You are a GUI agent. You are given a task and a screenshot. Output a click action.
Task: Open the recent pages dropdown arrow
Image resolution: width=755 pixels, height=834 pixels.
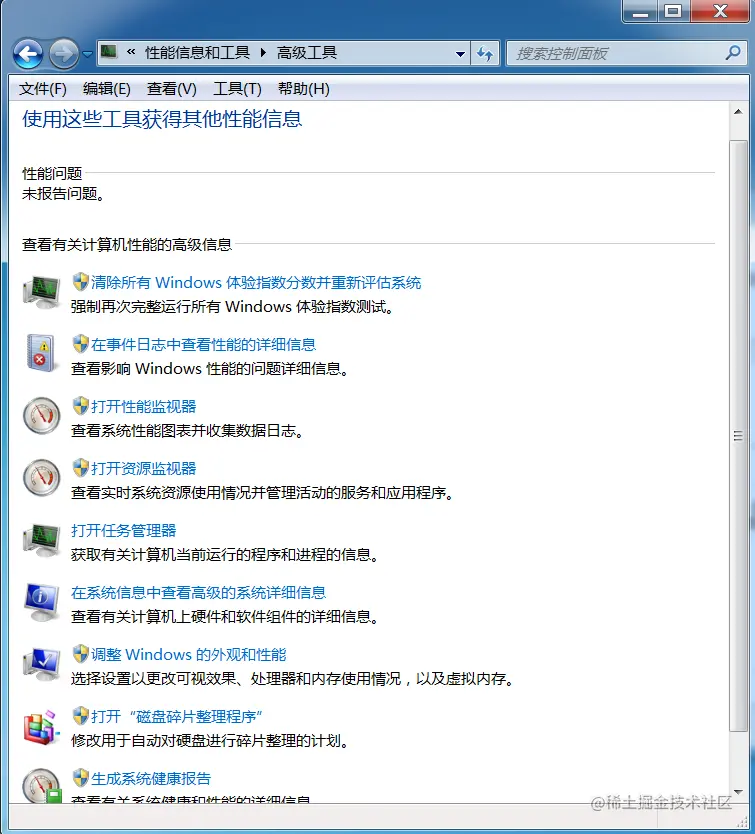click(87, 54)
